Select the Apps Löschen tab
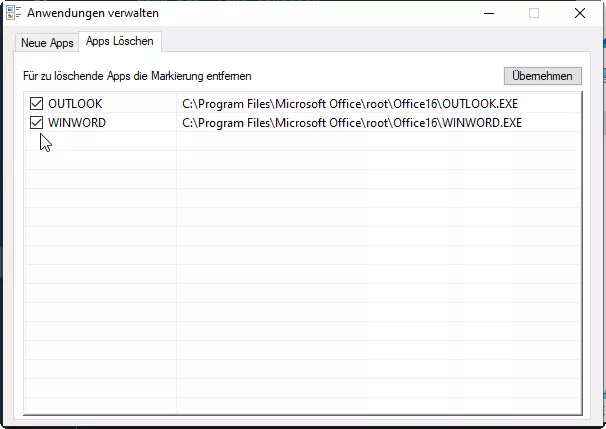Image resolution: width=606 pixels, height=429 pixels. tap(119, 42)
